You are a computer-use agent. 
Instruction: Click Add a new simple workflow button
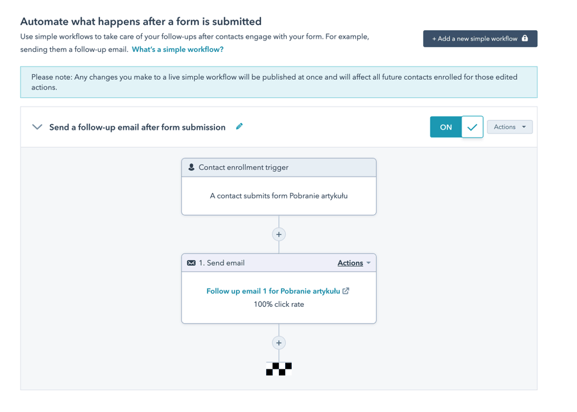(x=480, y=38)
